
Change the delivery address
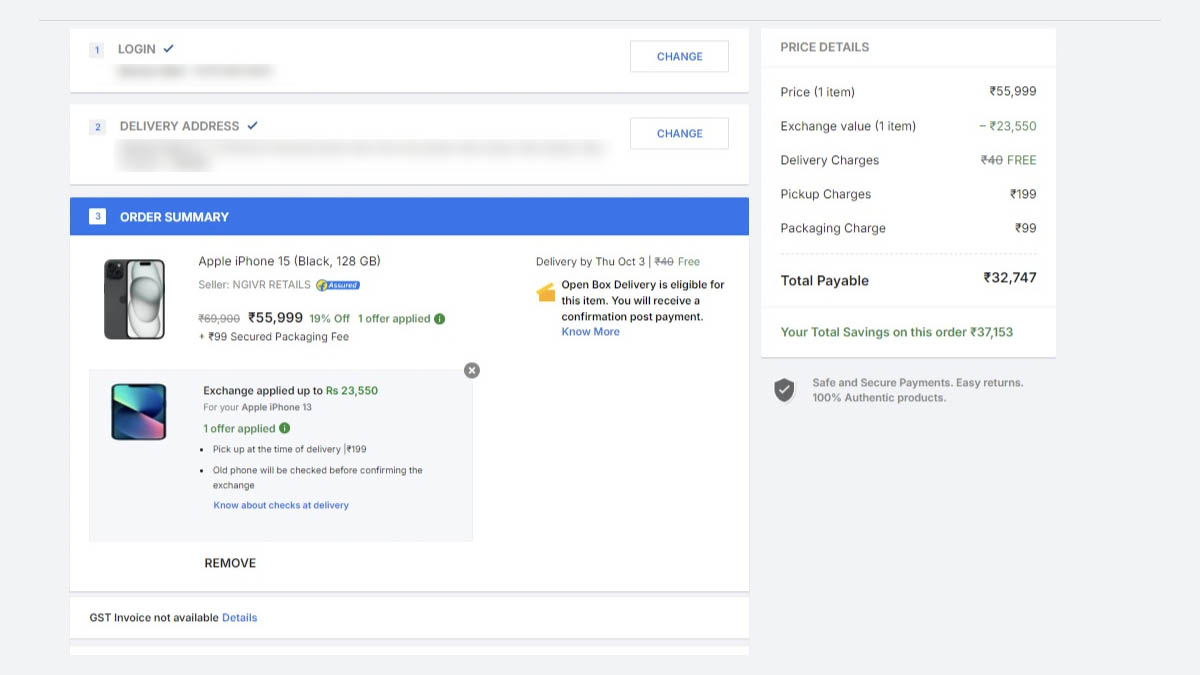point(679,133)
